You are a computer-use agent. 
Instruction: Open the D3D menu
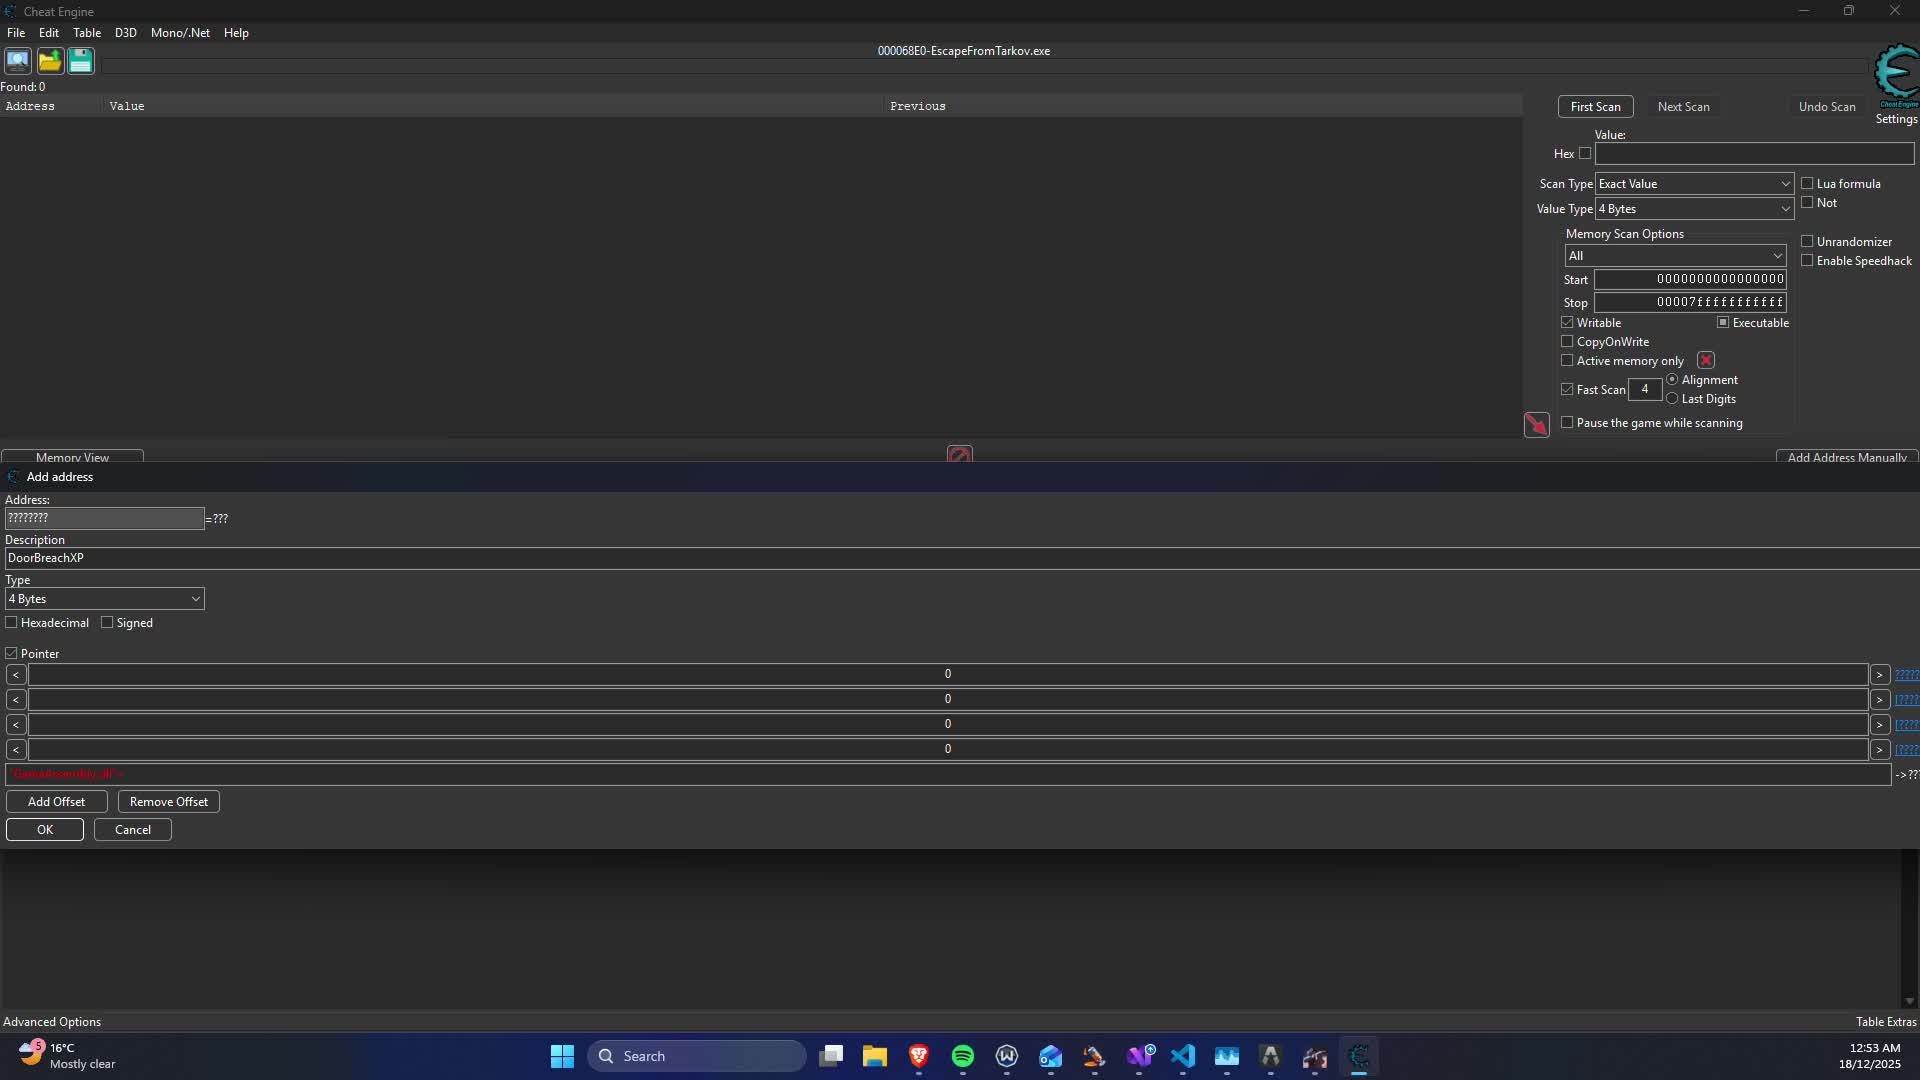(126, 33)
